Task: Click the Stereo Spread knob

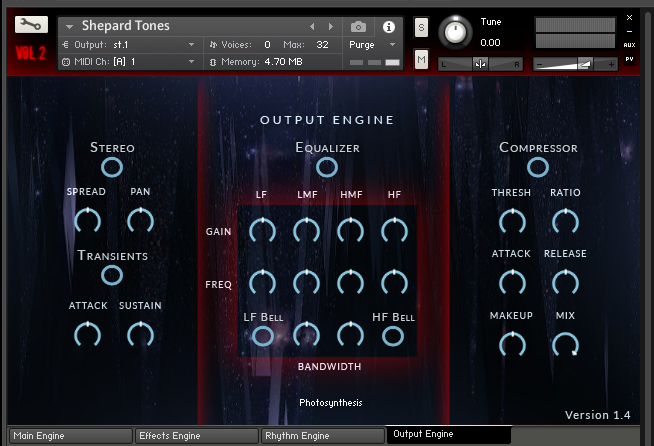Action: pos(88,220)
